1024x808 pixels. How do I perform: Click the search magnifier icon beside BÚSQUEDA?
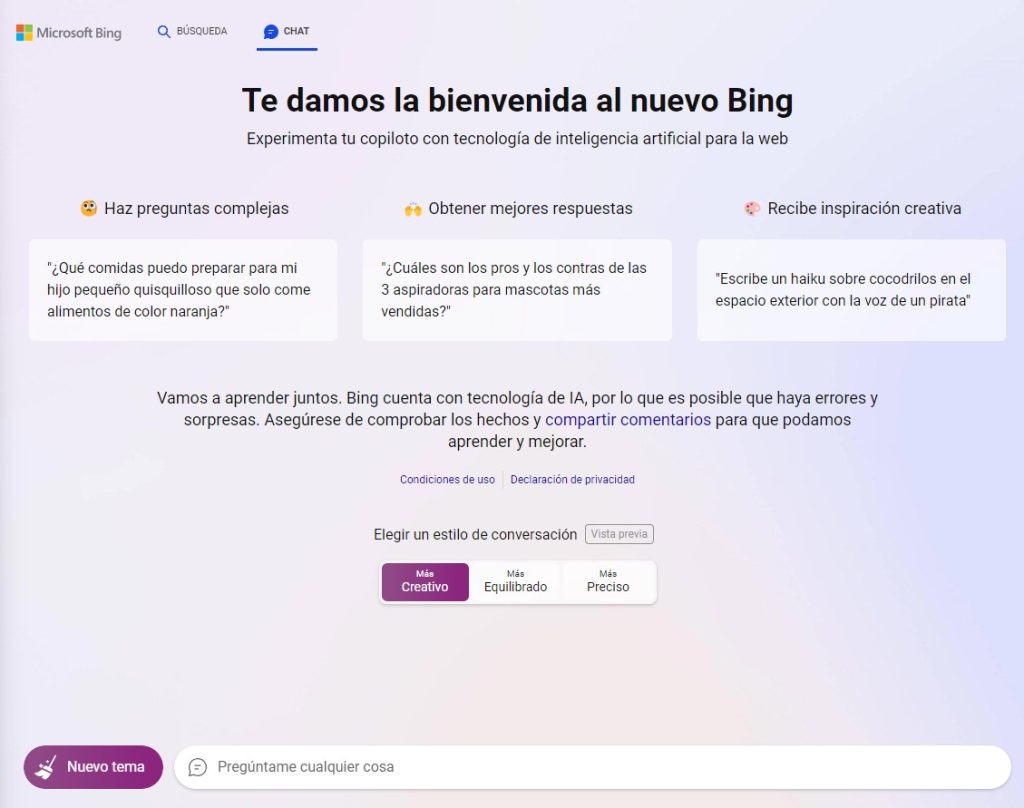[164, 31]
